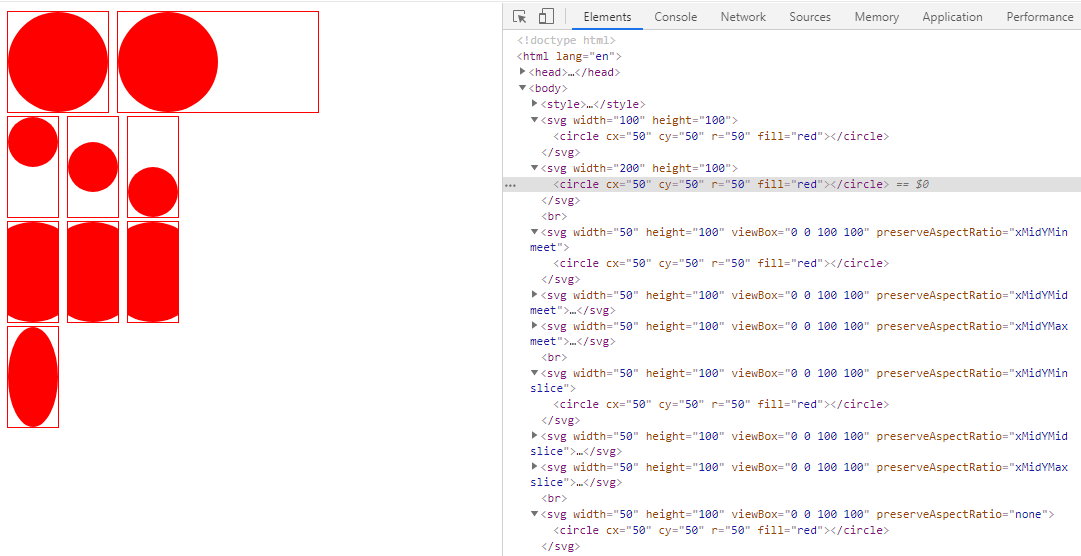Click the red circle in the wide svg box
The height and width of the screenshot is (556, 1081).
coord(167,62)
